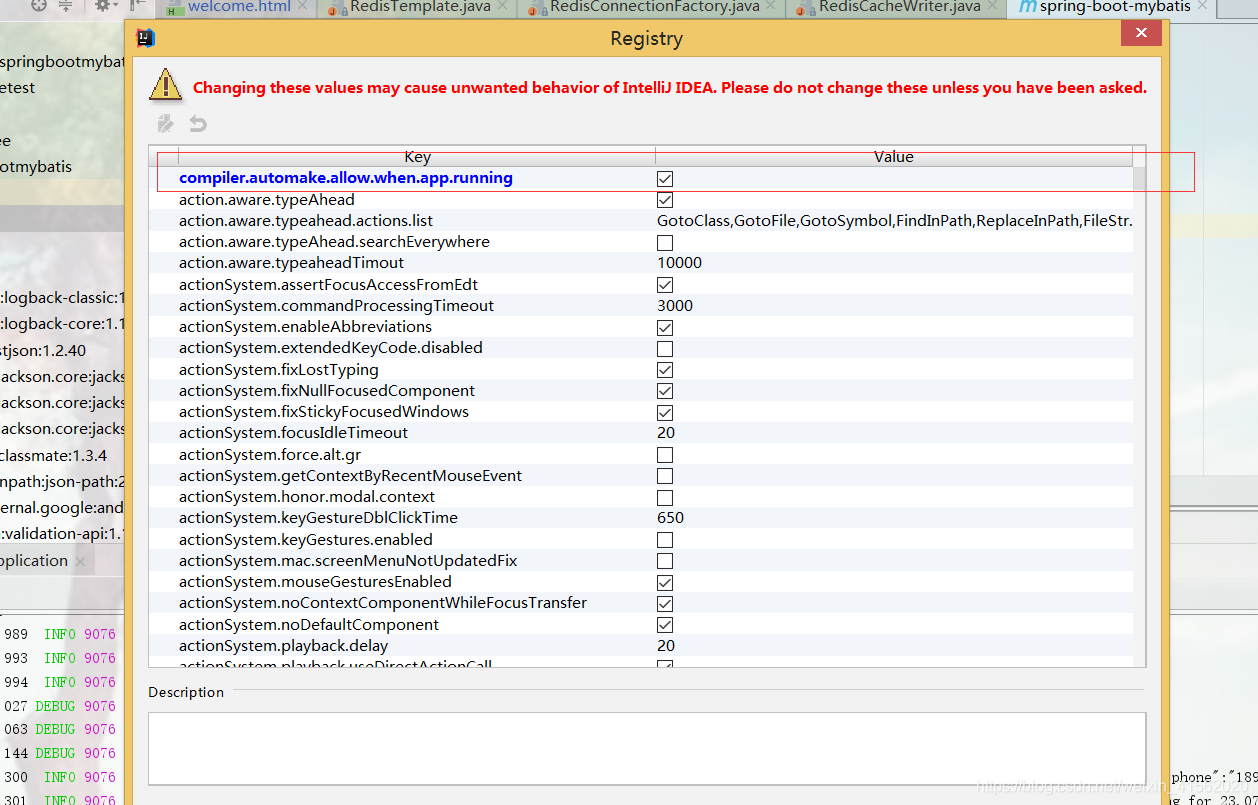The height and width of the screenshot is (805, 1258).
Task: Sort by the Key column header
Action: click(417, 157)
